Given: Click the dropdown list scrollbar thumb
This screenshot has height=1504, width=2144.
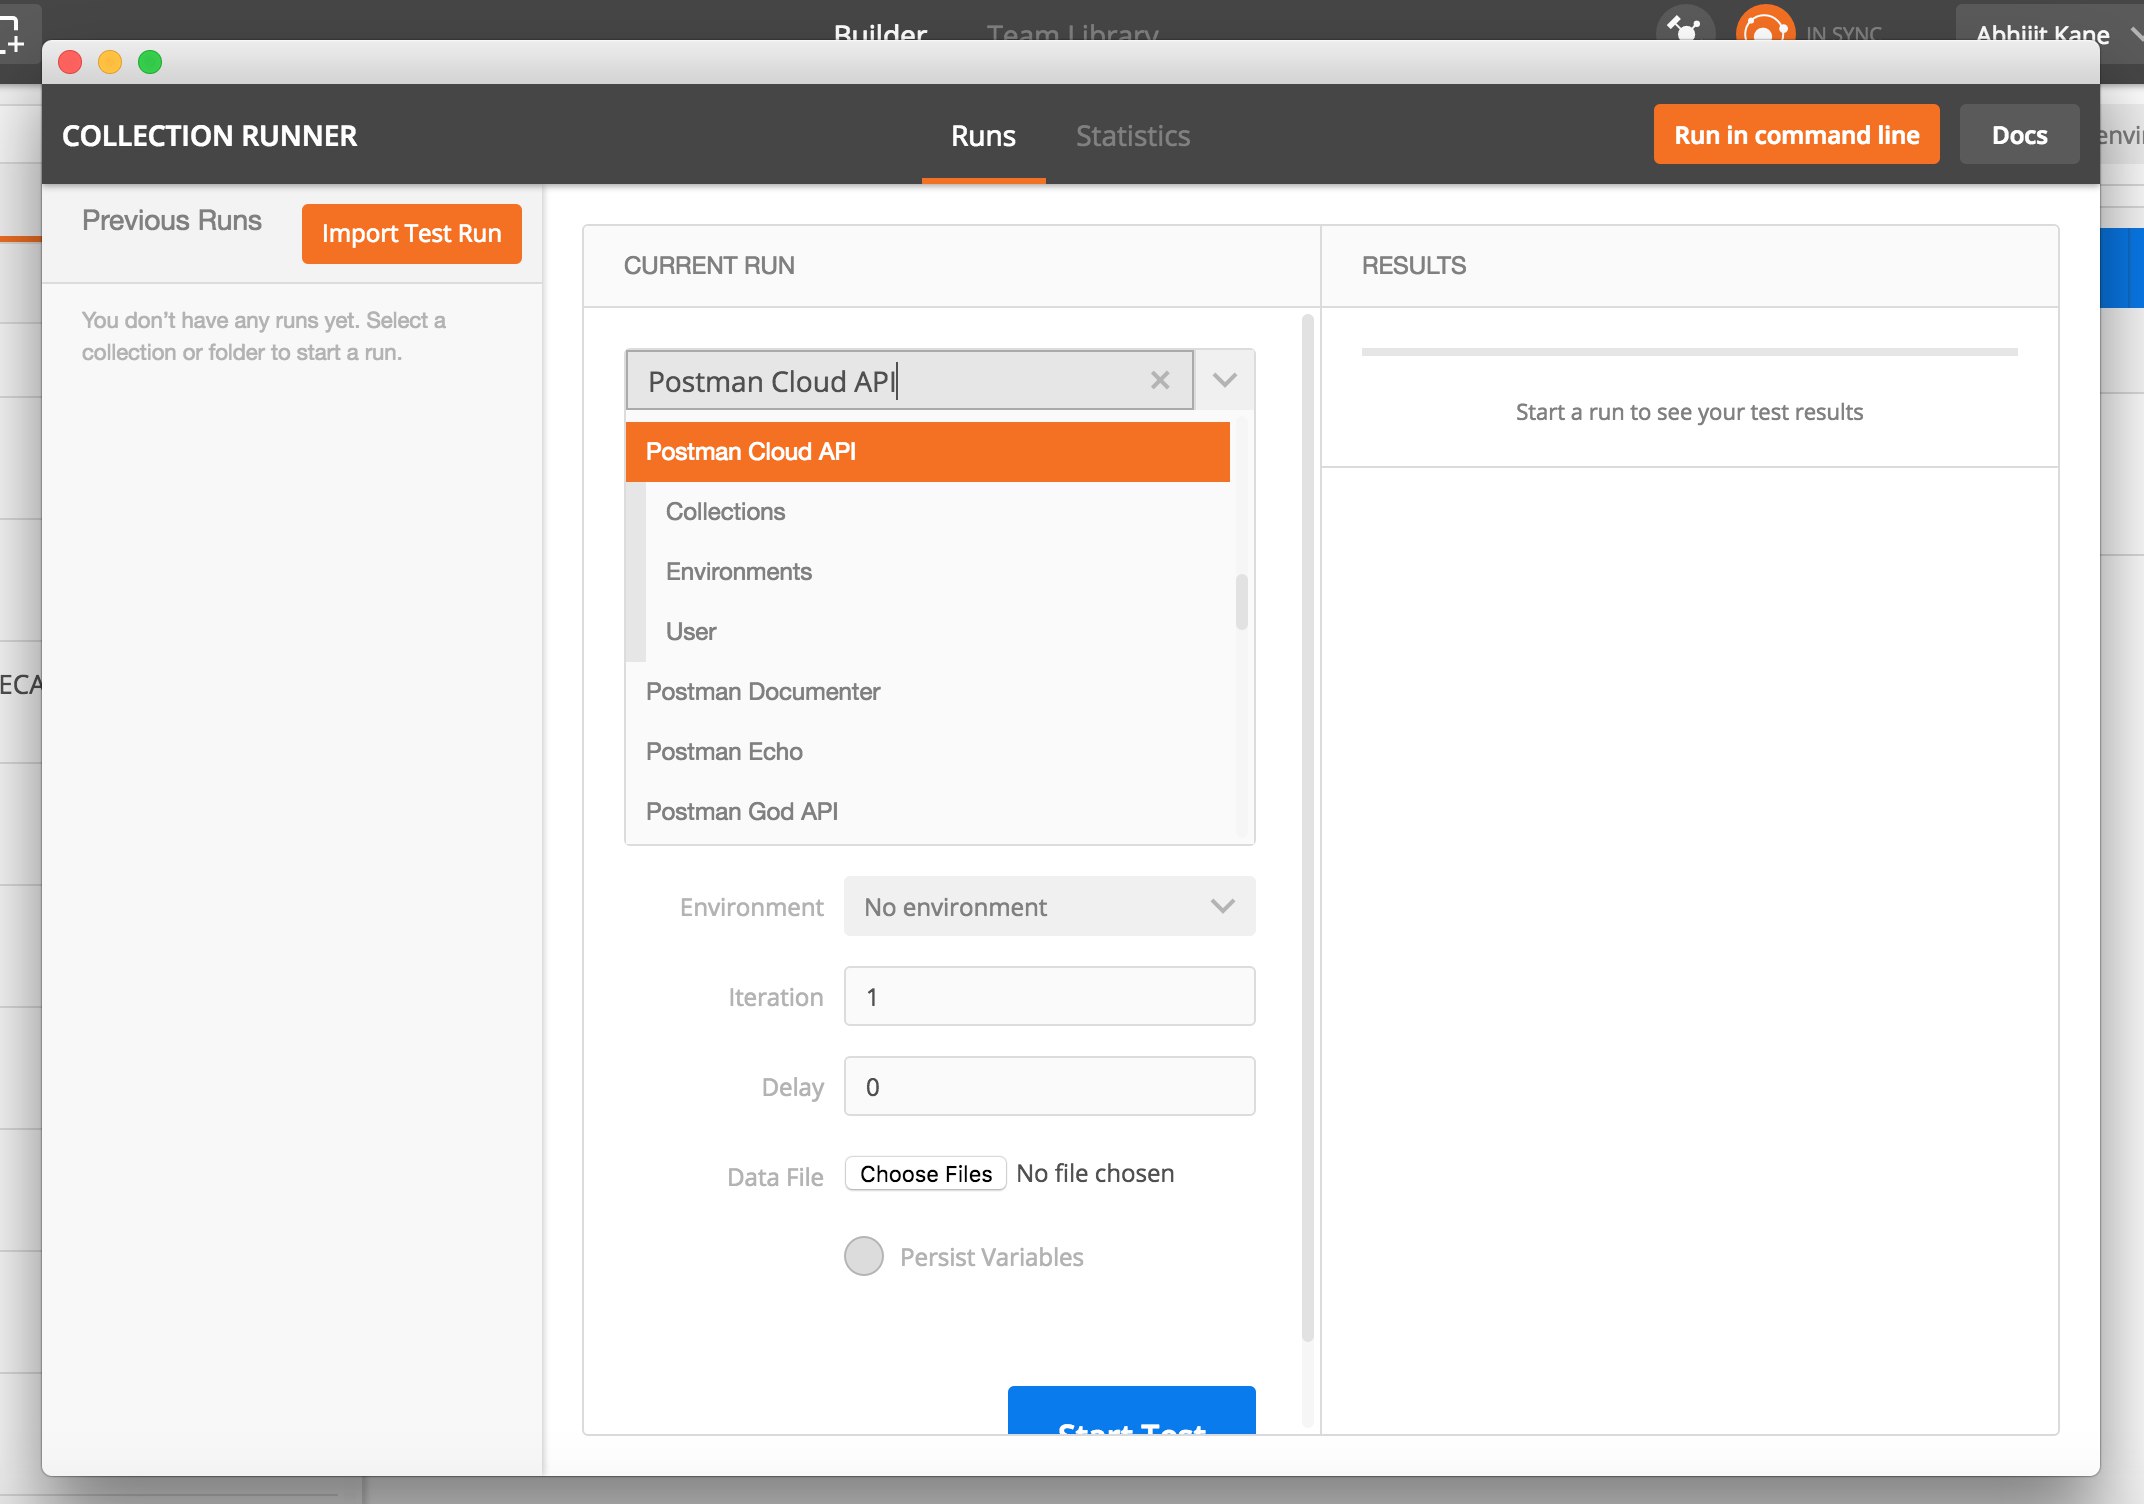Looking at the screenshot, I should point(1241,601).
